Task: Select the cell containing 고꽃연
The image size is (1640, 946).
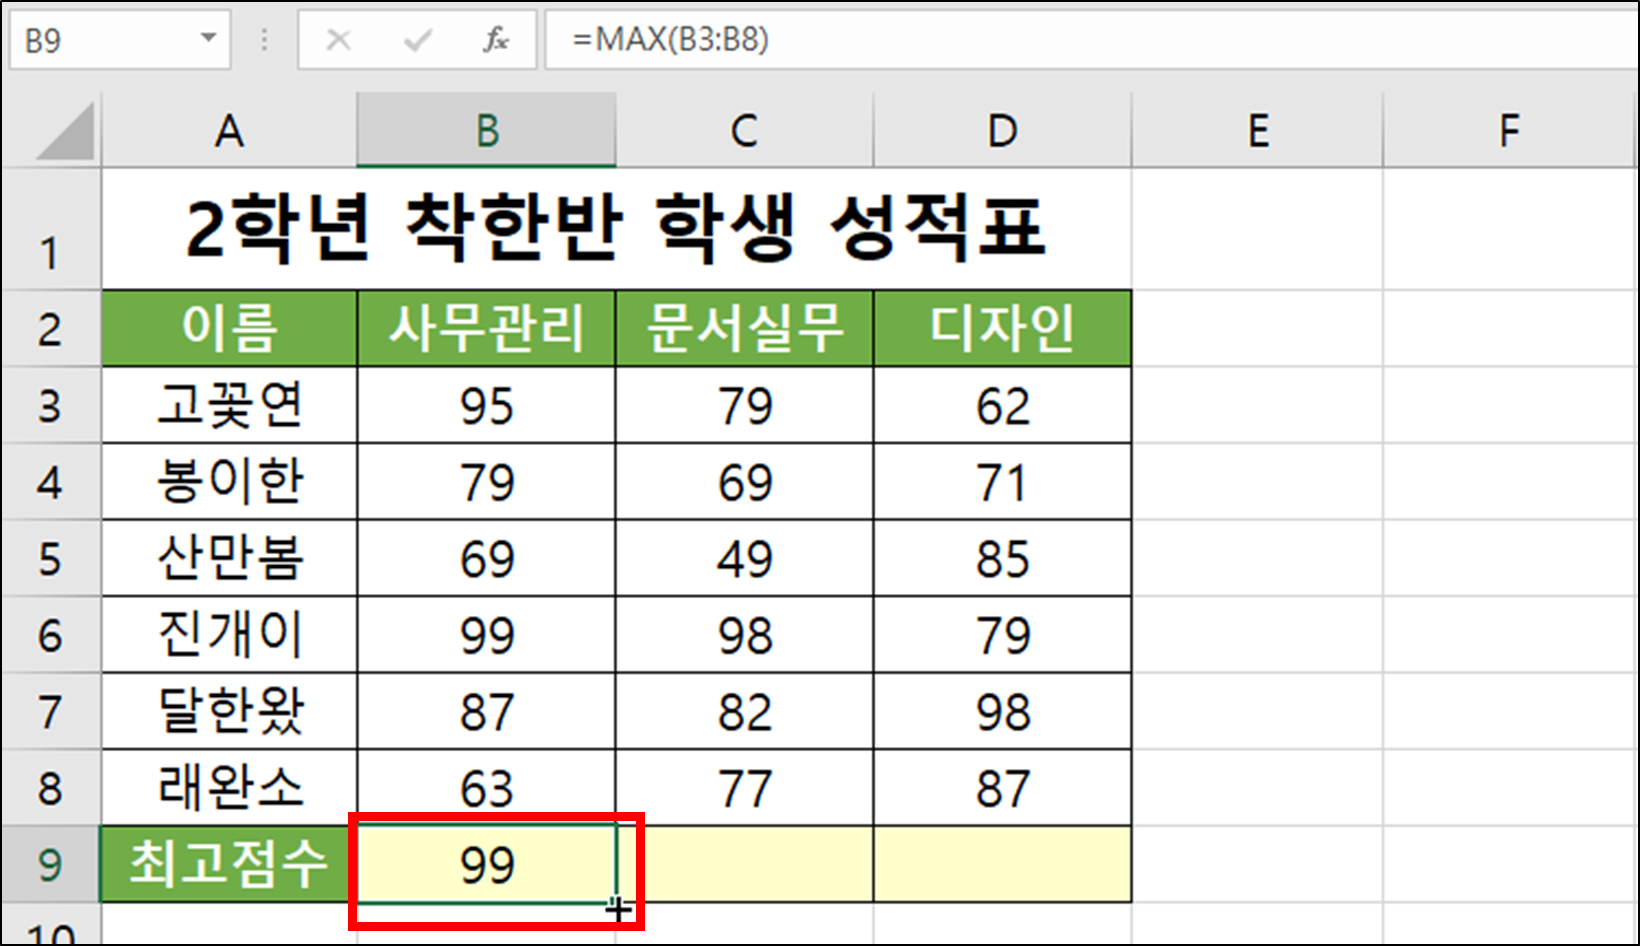Action: (x=228, y=405)
